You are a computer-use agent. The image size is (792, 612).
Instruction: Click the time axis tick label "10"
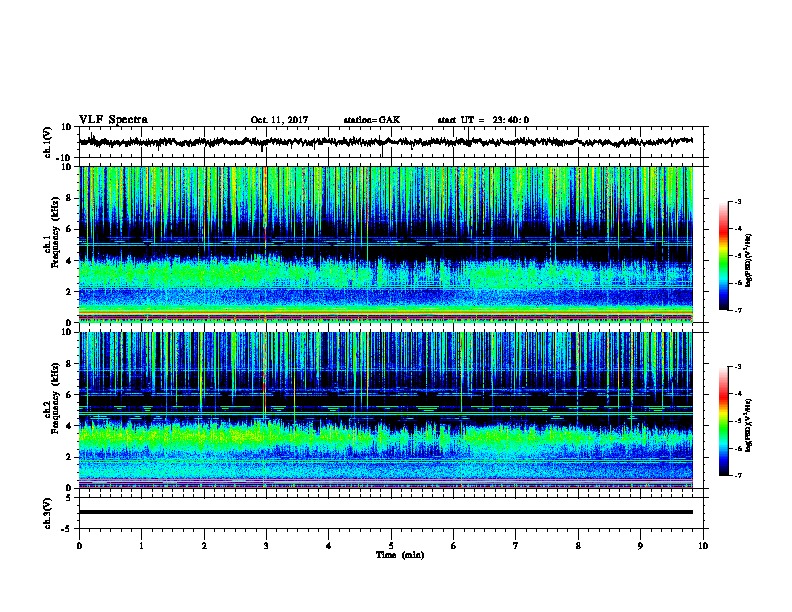pos(703,546)
